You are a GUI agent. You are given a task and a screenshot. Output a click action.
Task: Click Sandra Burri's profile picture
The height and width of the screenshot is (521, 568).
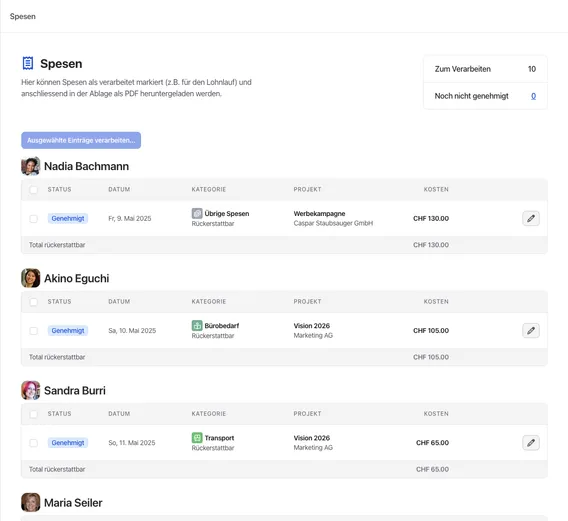click(30, 390)
